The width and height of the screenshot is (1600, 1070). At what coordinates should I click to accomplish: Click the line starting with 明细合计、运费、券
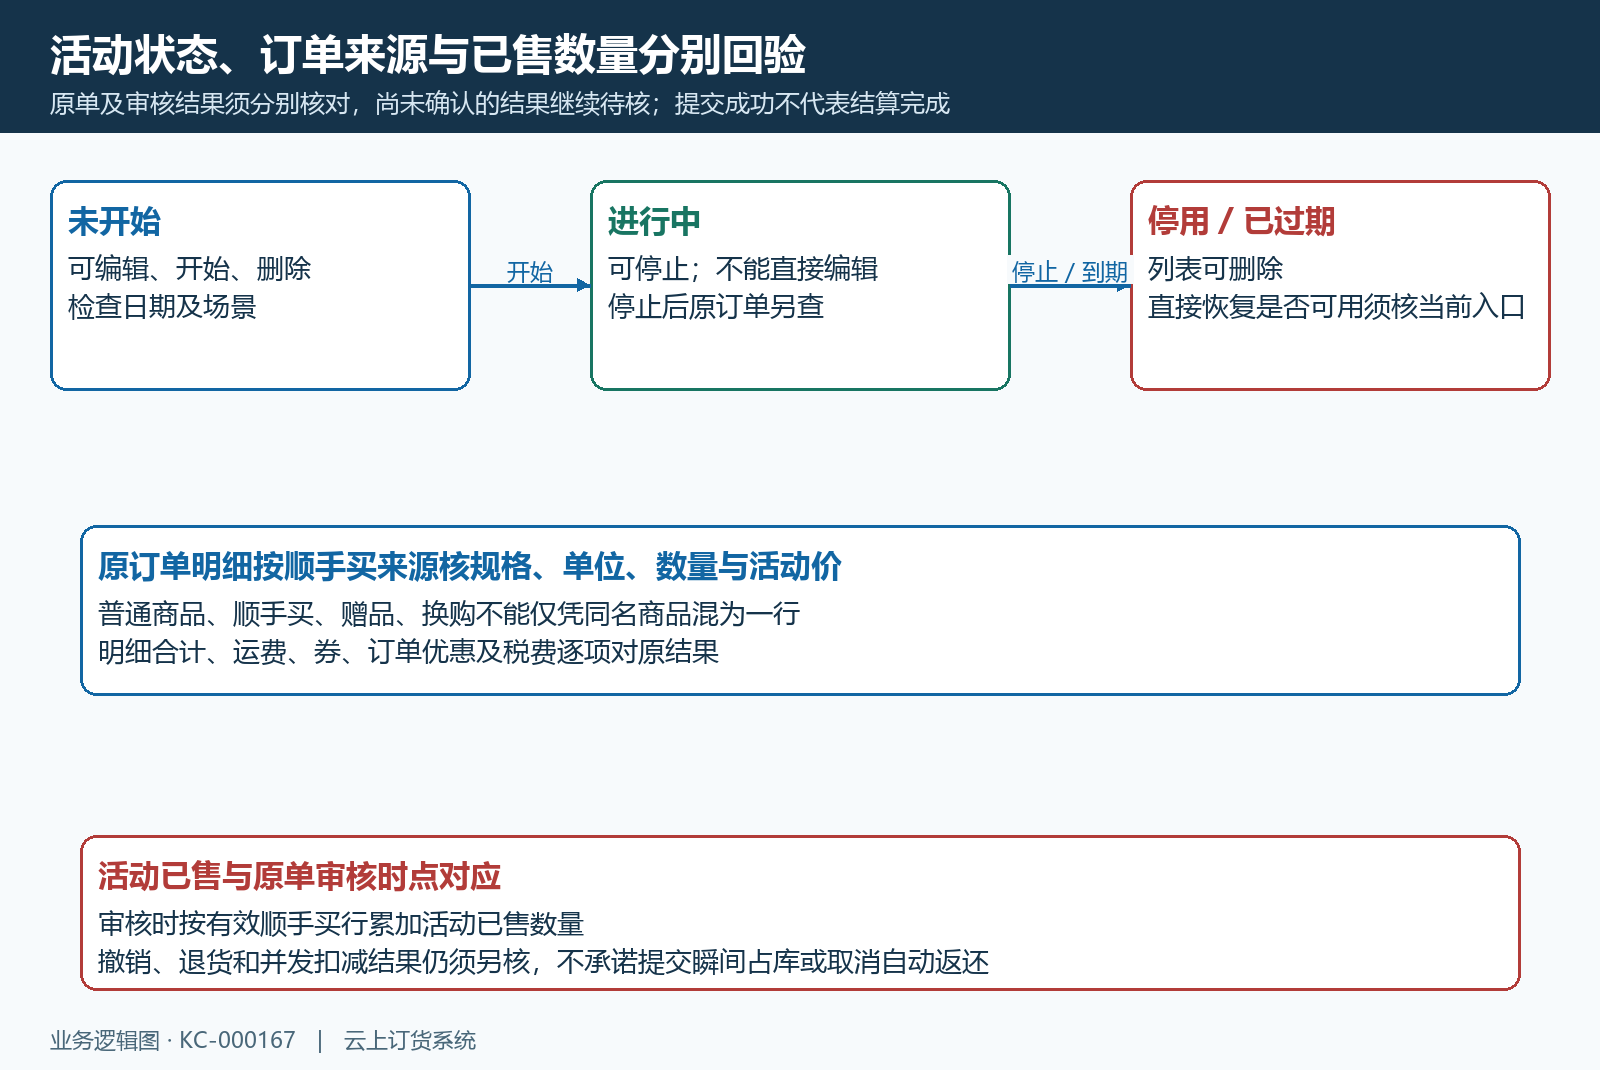pos(408,652)
